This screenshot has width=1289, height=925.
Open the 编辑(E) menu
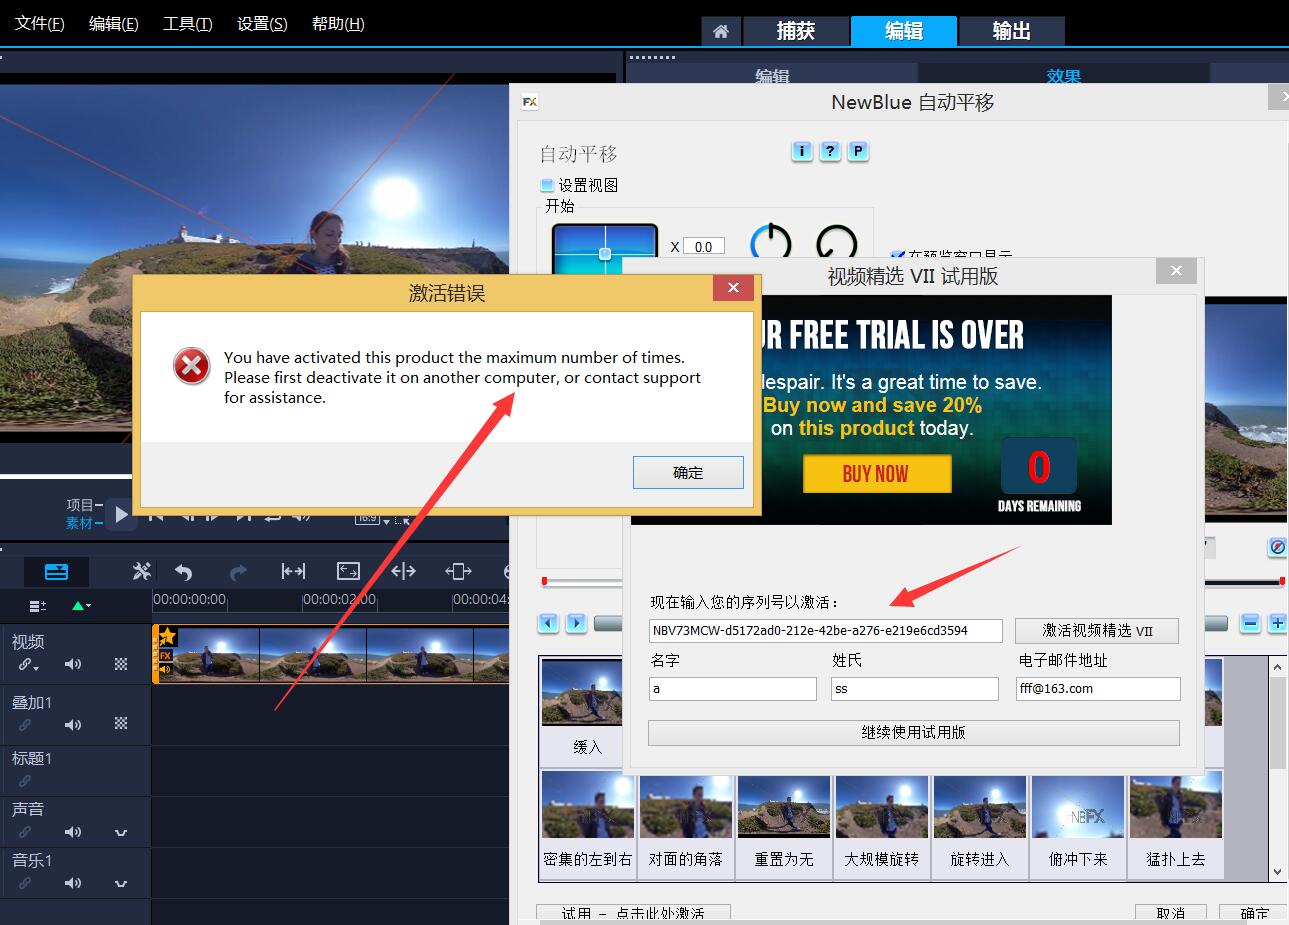pos(114,24)
